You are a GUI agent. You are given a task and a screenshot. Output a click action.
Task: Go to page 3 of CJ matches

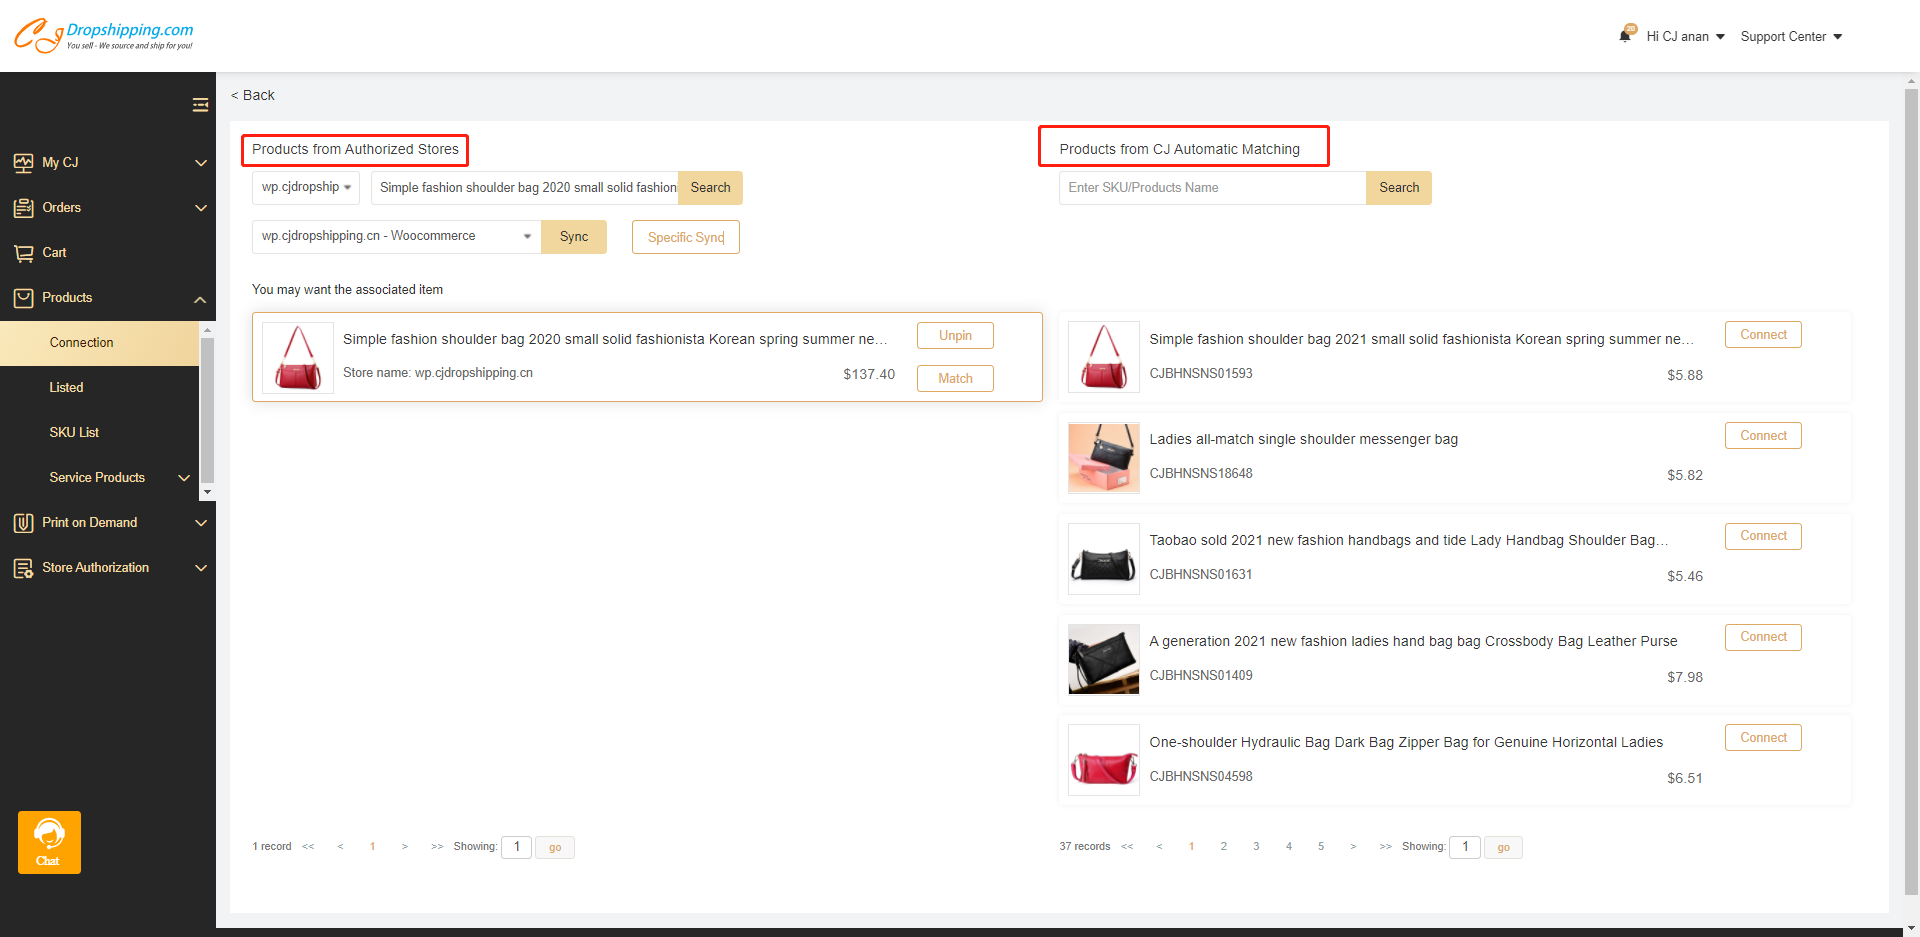pyautogui.click(x=1256, y=847)
